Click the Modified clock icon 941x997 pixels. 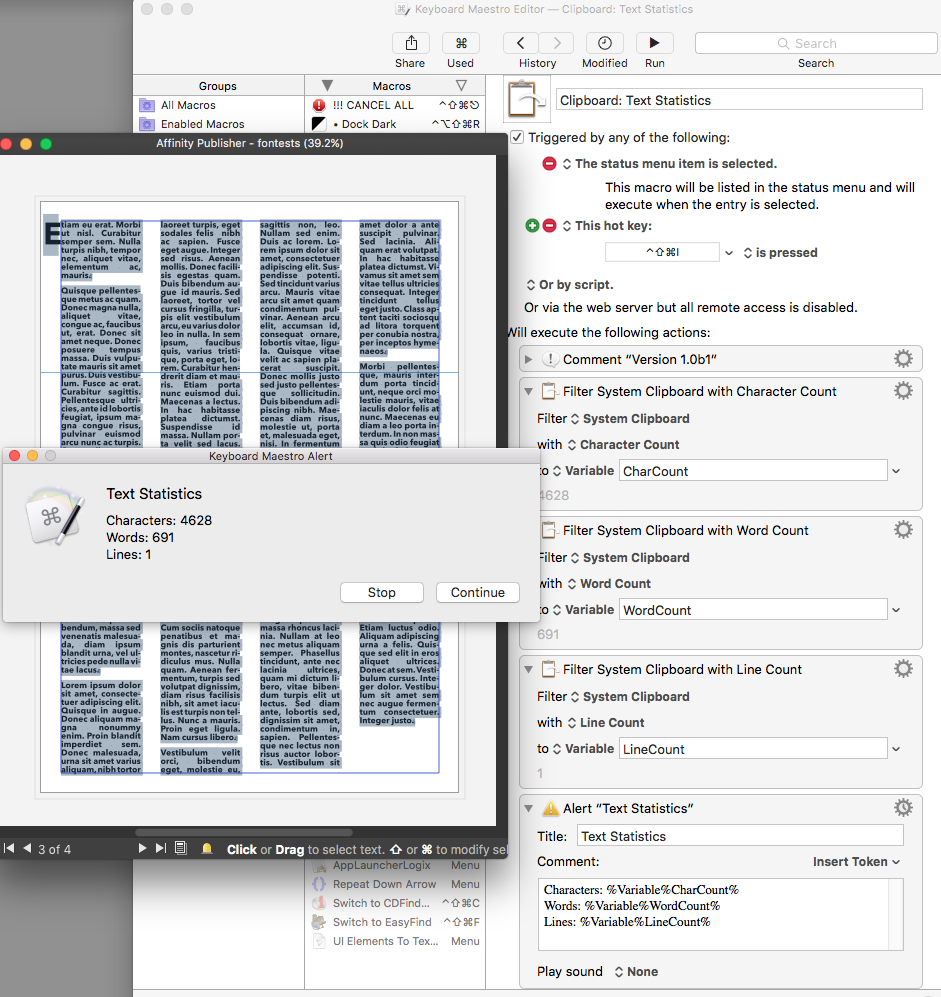coord(605,43)
